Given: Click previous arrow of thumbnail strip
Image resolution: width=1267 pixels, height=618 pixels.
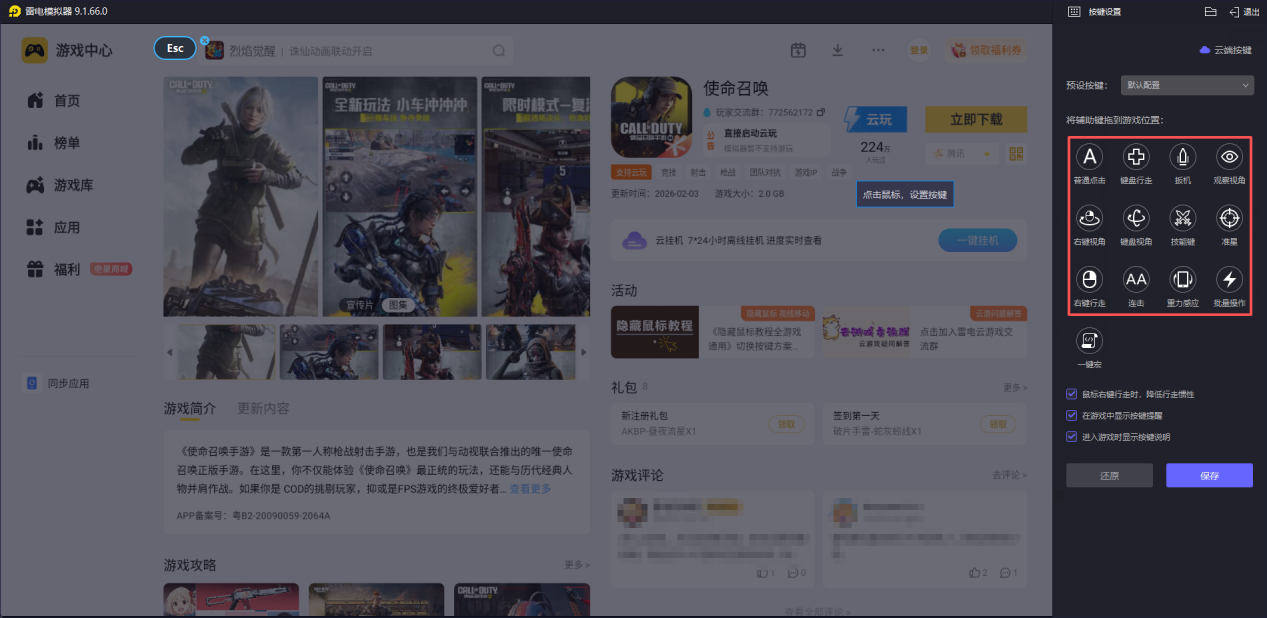Looking at the screenshot, I should click(168, 352).
